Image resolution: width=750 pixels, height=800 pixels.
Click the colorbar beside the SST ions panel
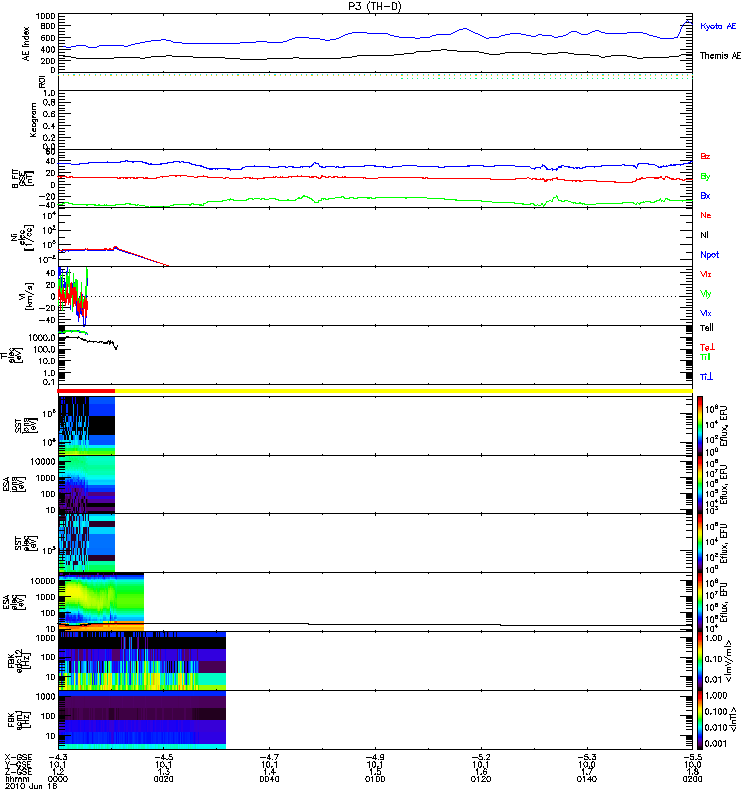coord(699,425)
